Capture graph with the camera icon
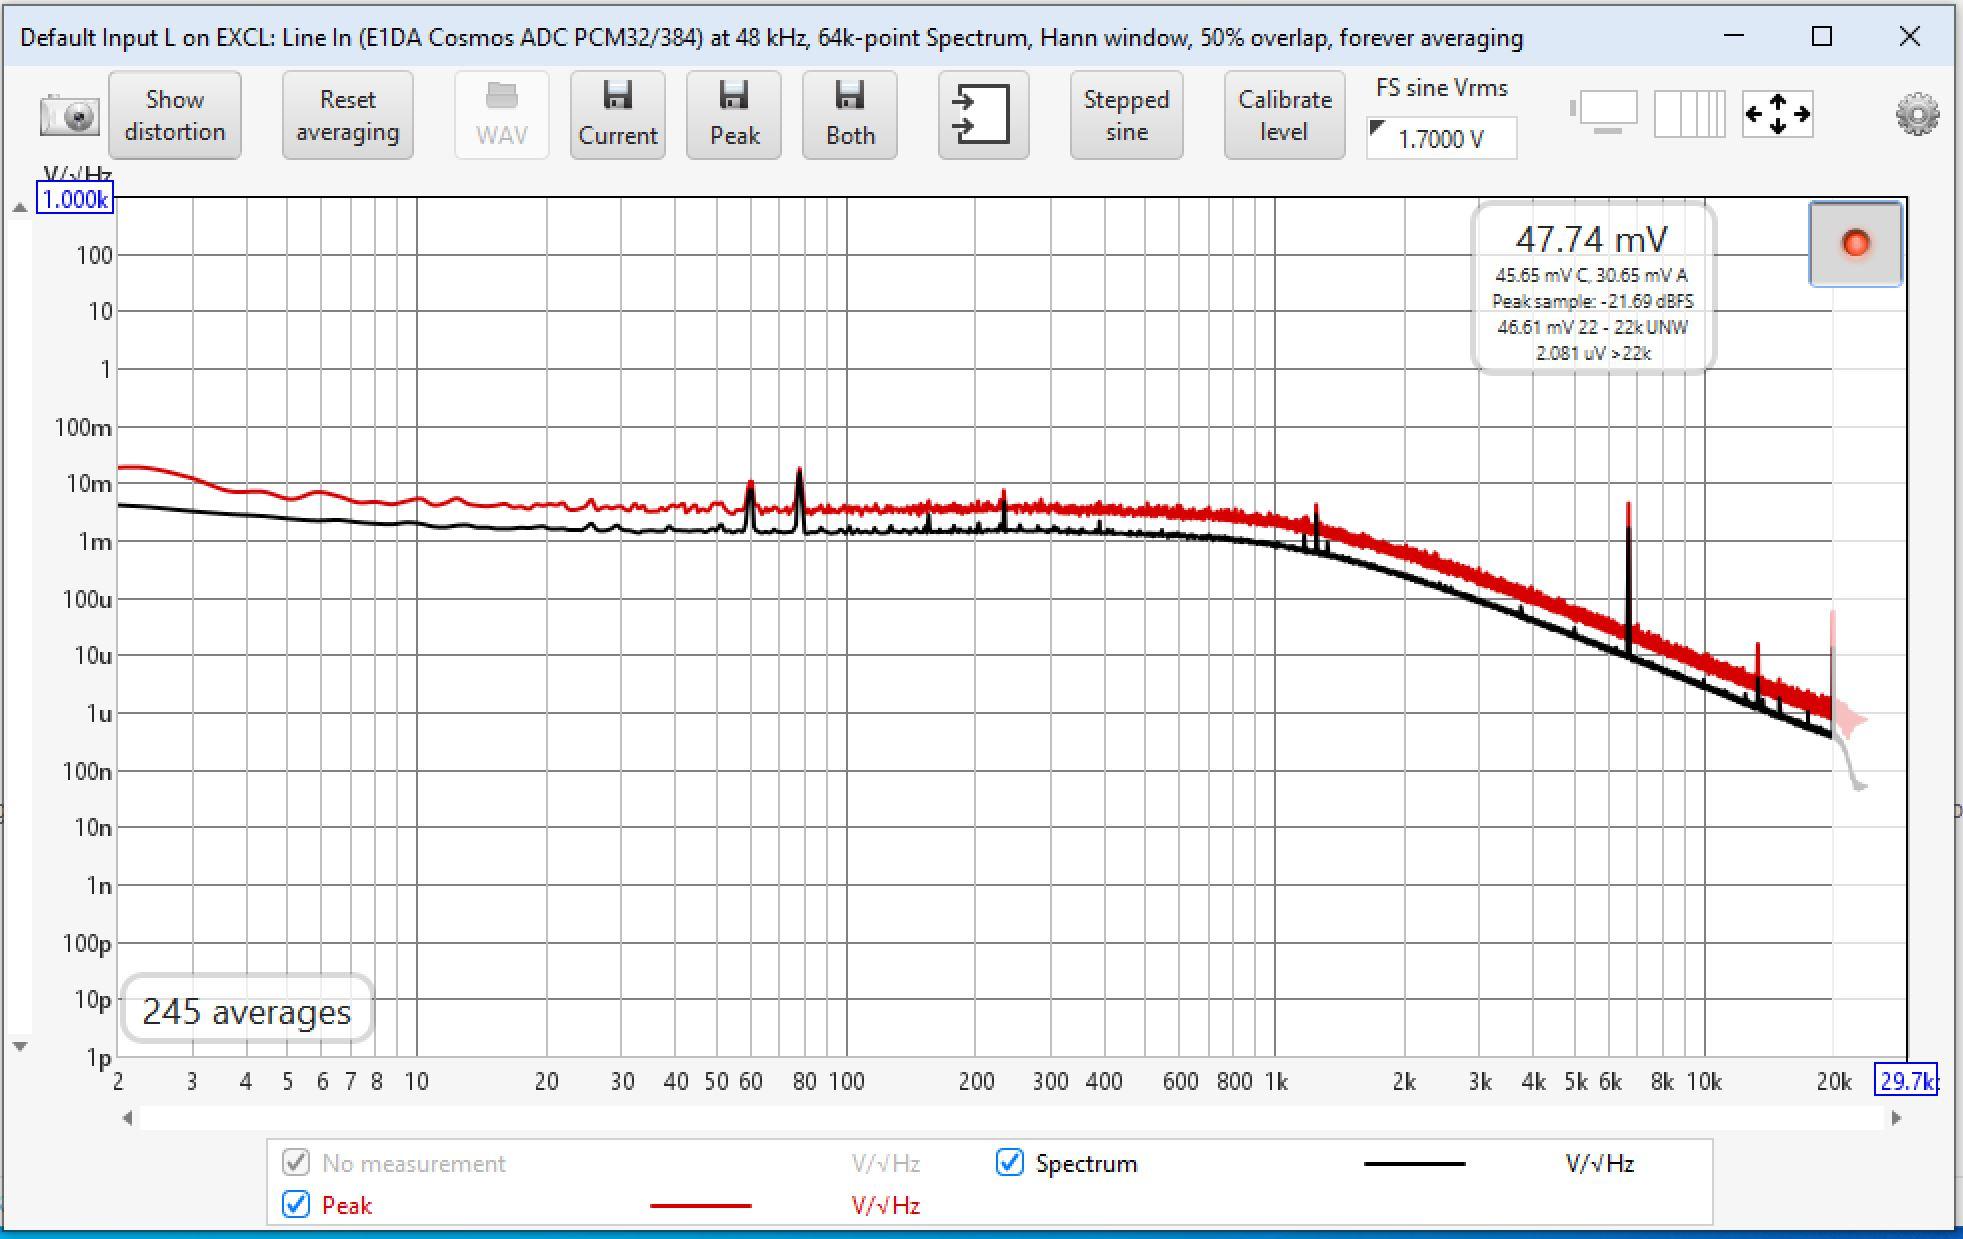Image resolution: width=1963 pixels, height=1239 pixels. [x=70, y=115]
